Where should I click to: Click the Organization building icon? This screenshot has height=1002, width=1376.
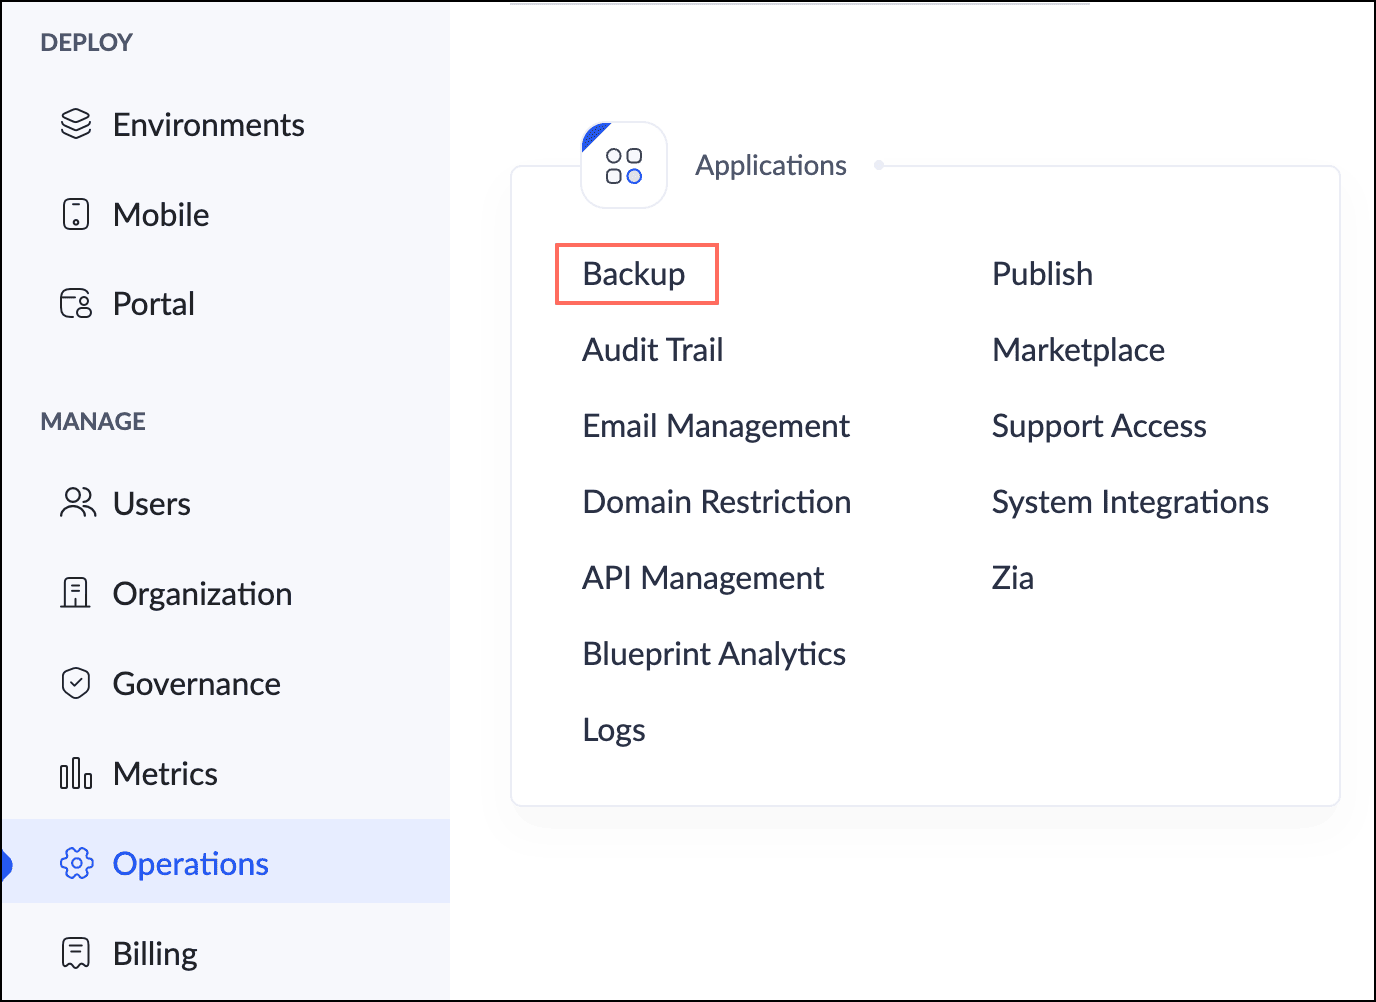(x=76, y=593)
